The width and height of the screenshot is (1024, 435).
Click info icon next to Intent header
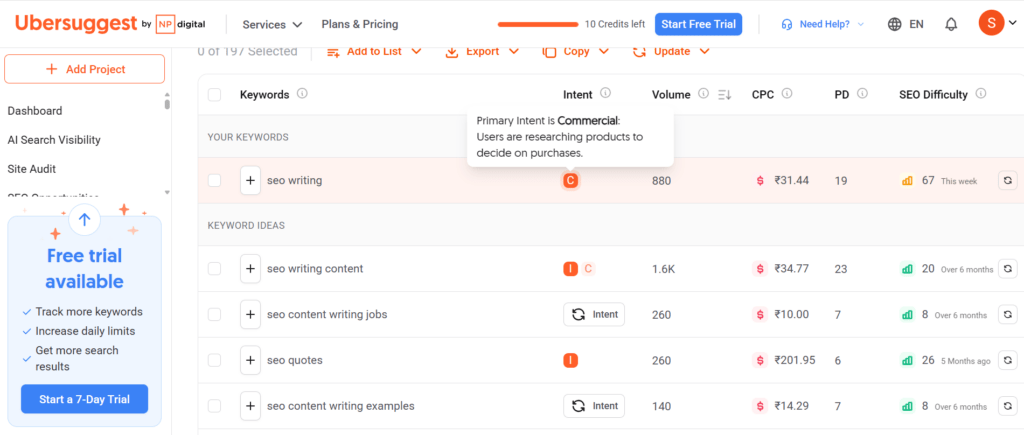tap(605, 93)
